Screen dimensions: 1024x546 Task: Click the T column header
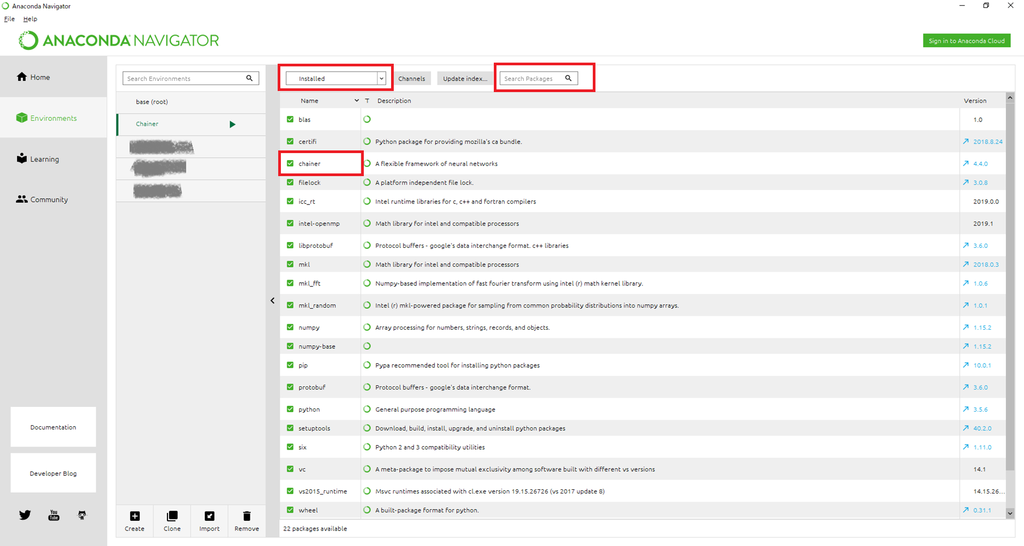tap(367, 101)
